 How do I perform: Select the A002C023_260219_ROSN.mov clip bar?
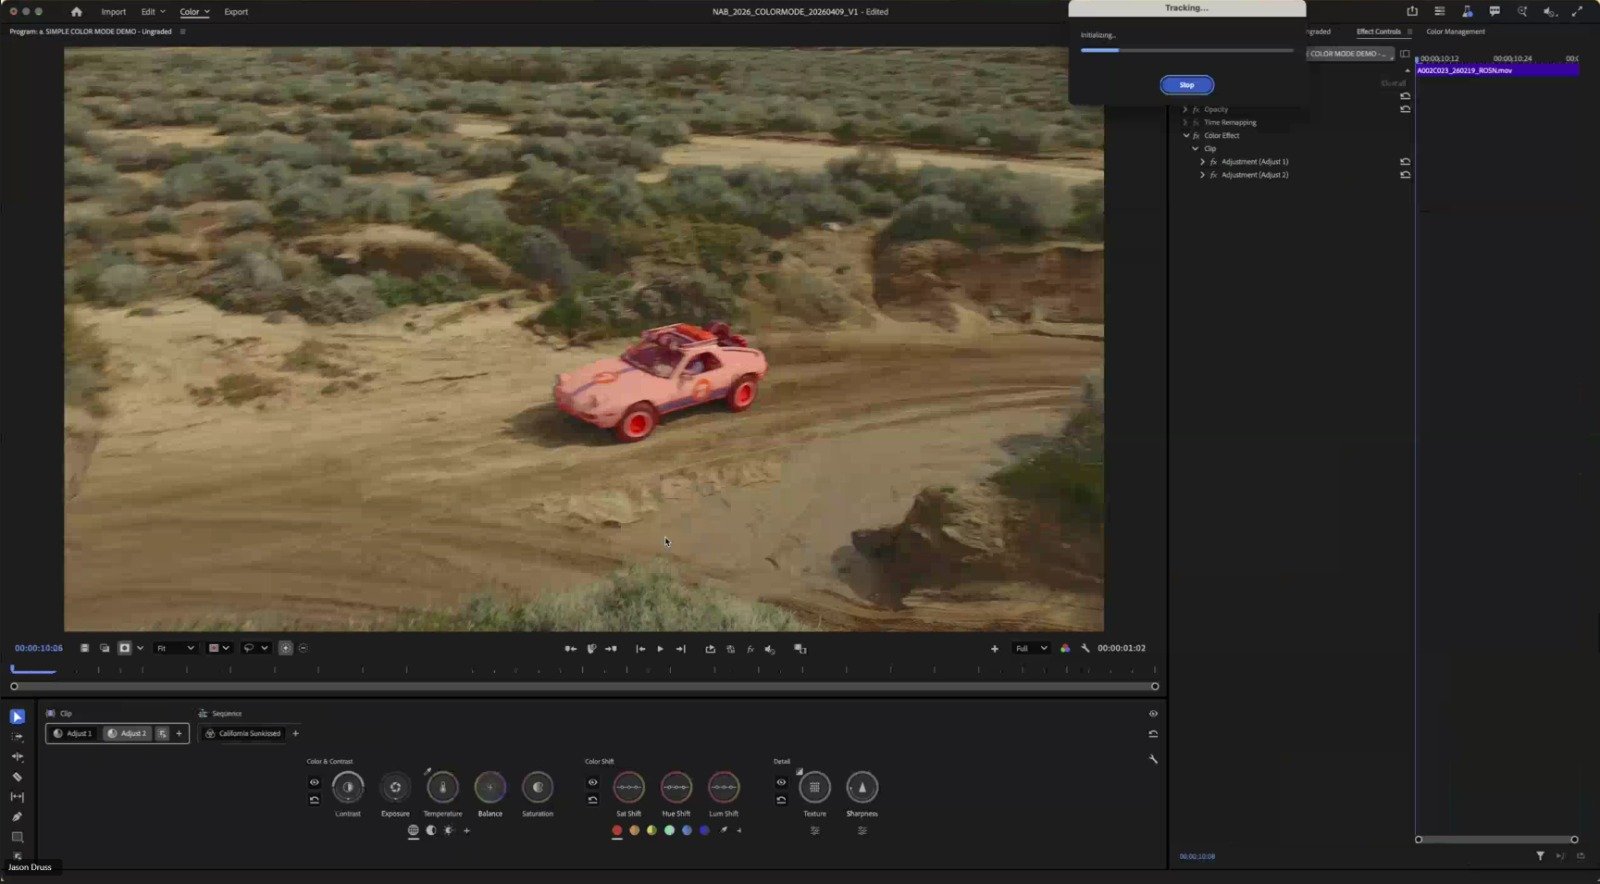[x=1497, y=71]
